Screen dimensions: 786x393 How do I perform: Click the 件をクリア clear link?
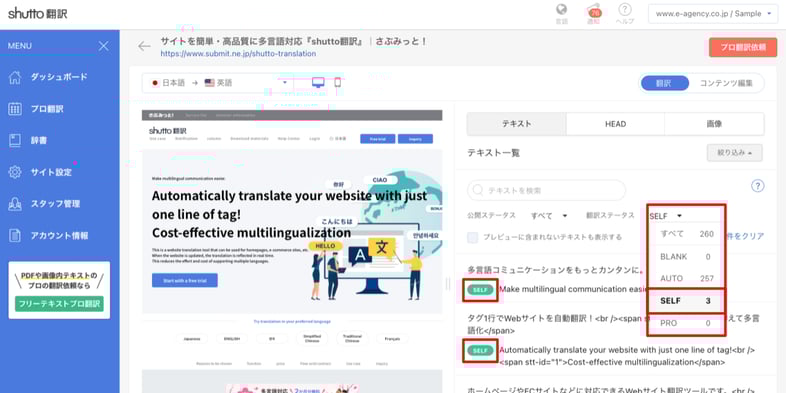click(x=744, y=236)
